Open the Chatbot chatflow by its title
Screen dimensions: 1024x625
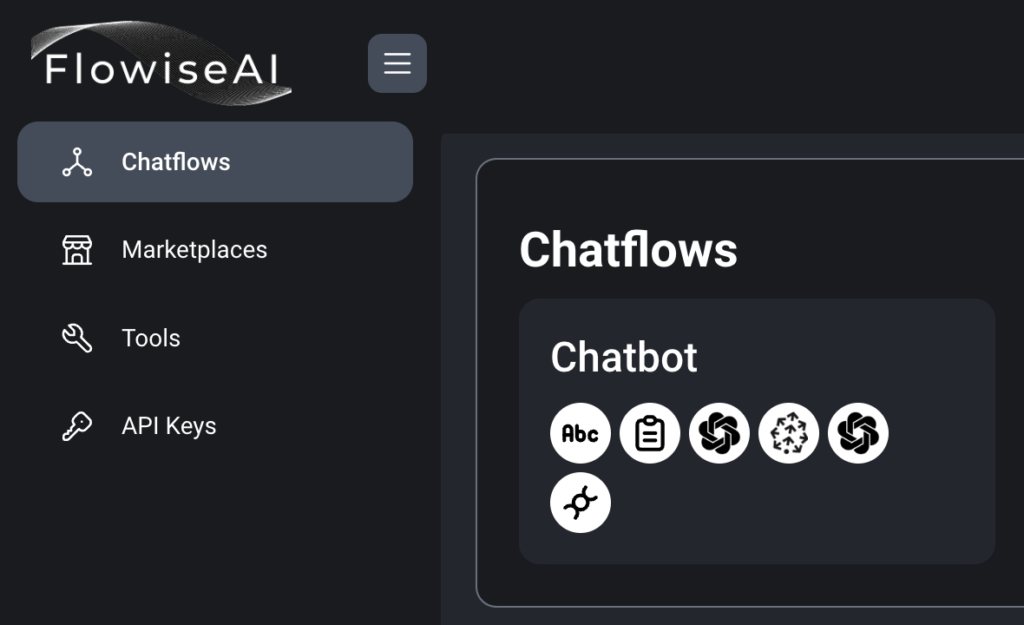pos(624,357)
